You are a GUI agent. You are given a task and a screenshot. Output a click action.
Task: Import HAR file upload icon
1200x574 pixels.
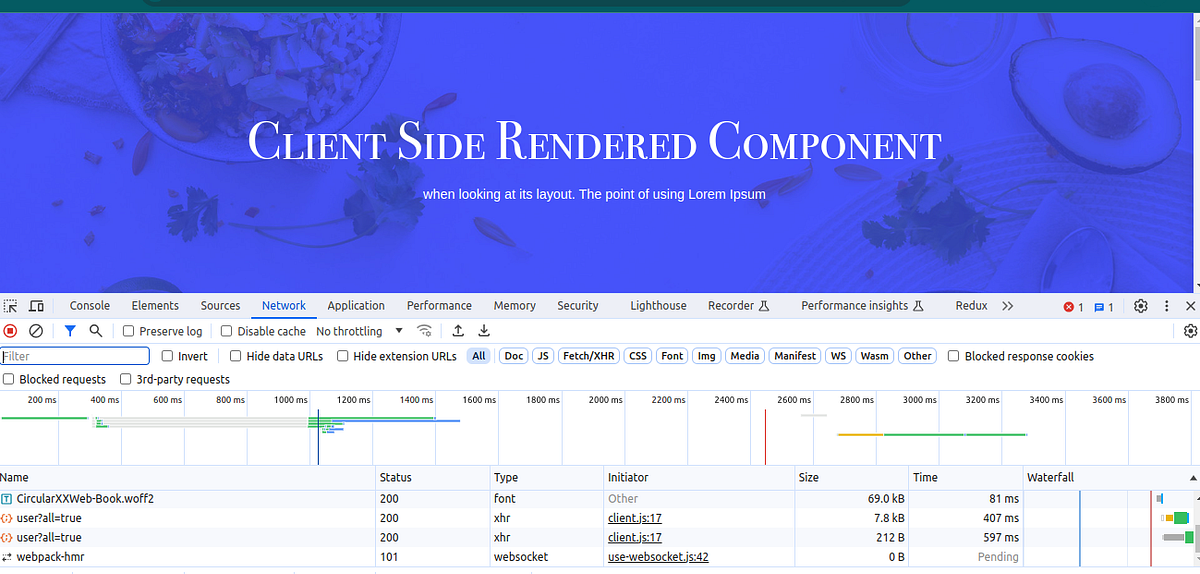[458, 331]
